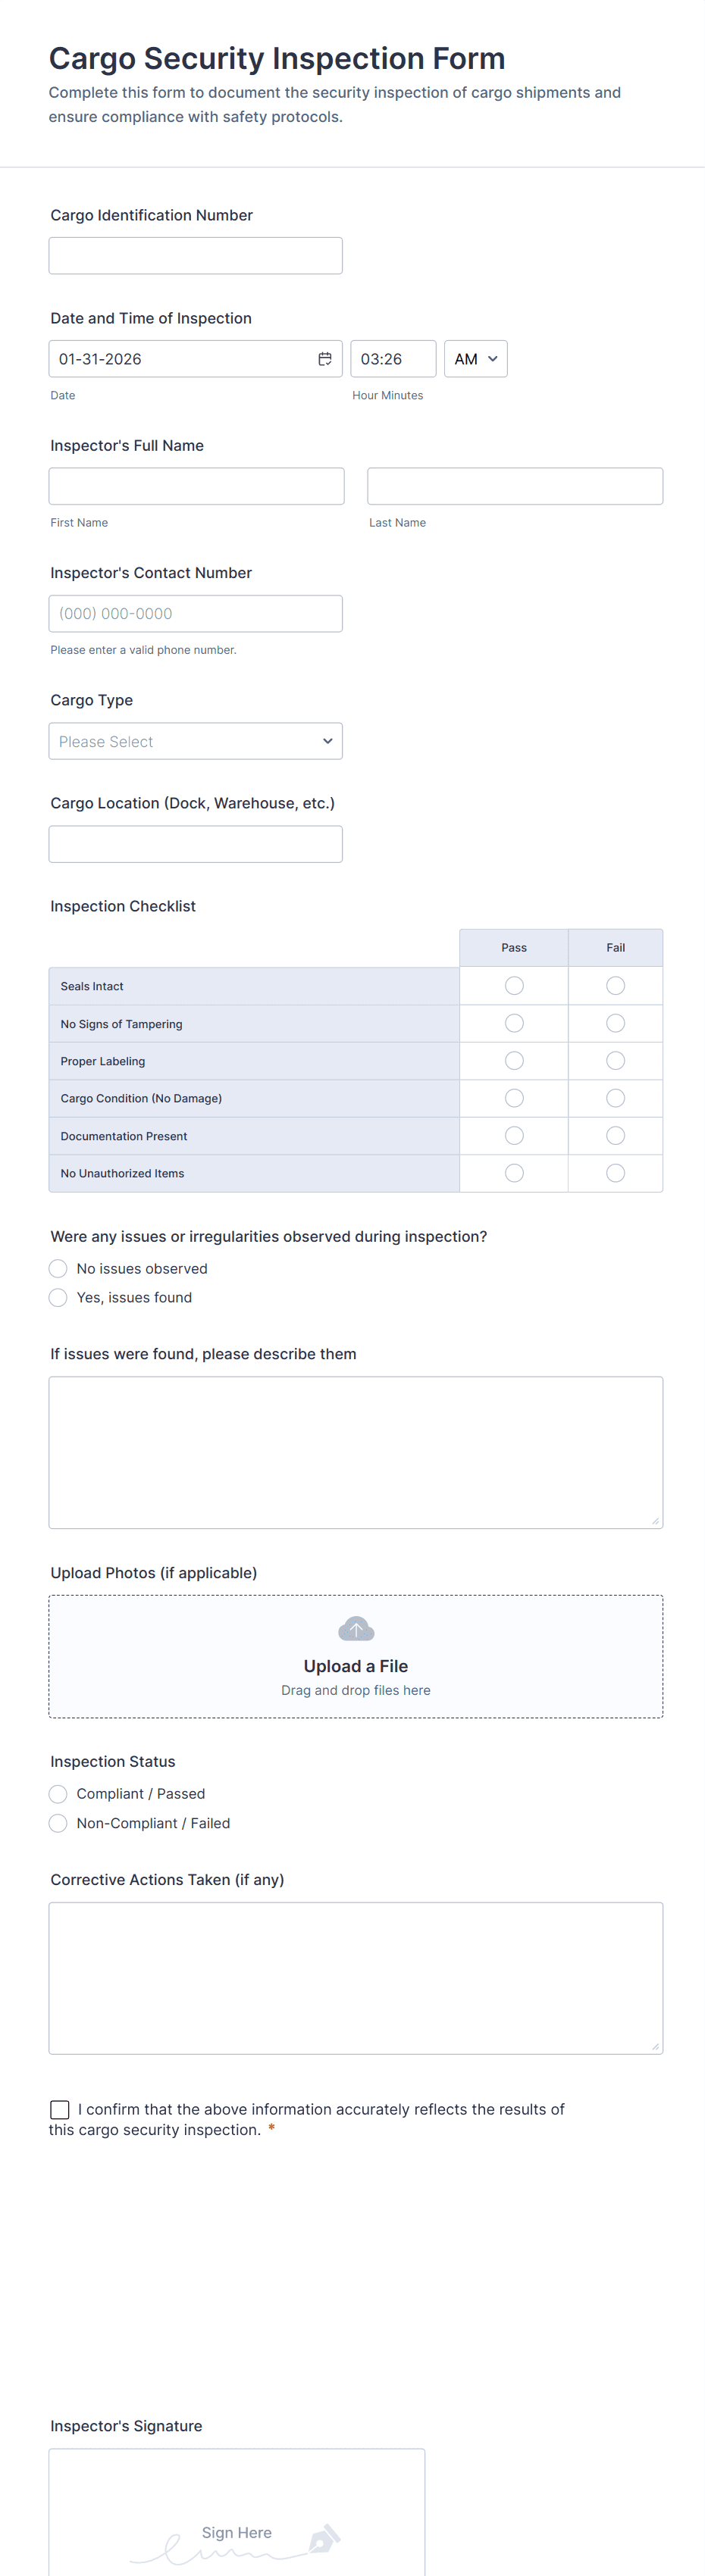Select the Pass radio for Seals Intact
705x2576 pixels.
513,985
